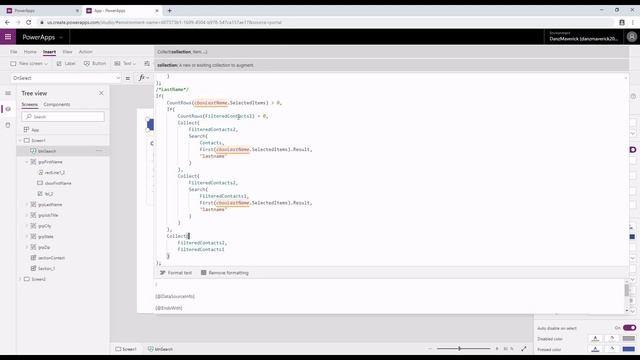Click Remove formatting button

[224, 273]
